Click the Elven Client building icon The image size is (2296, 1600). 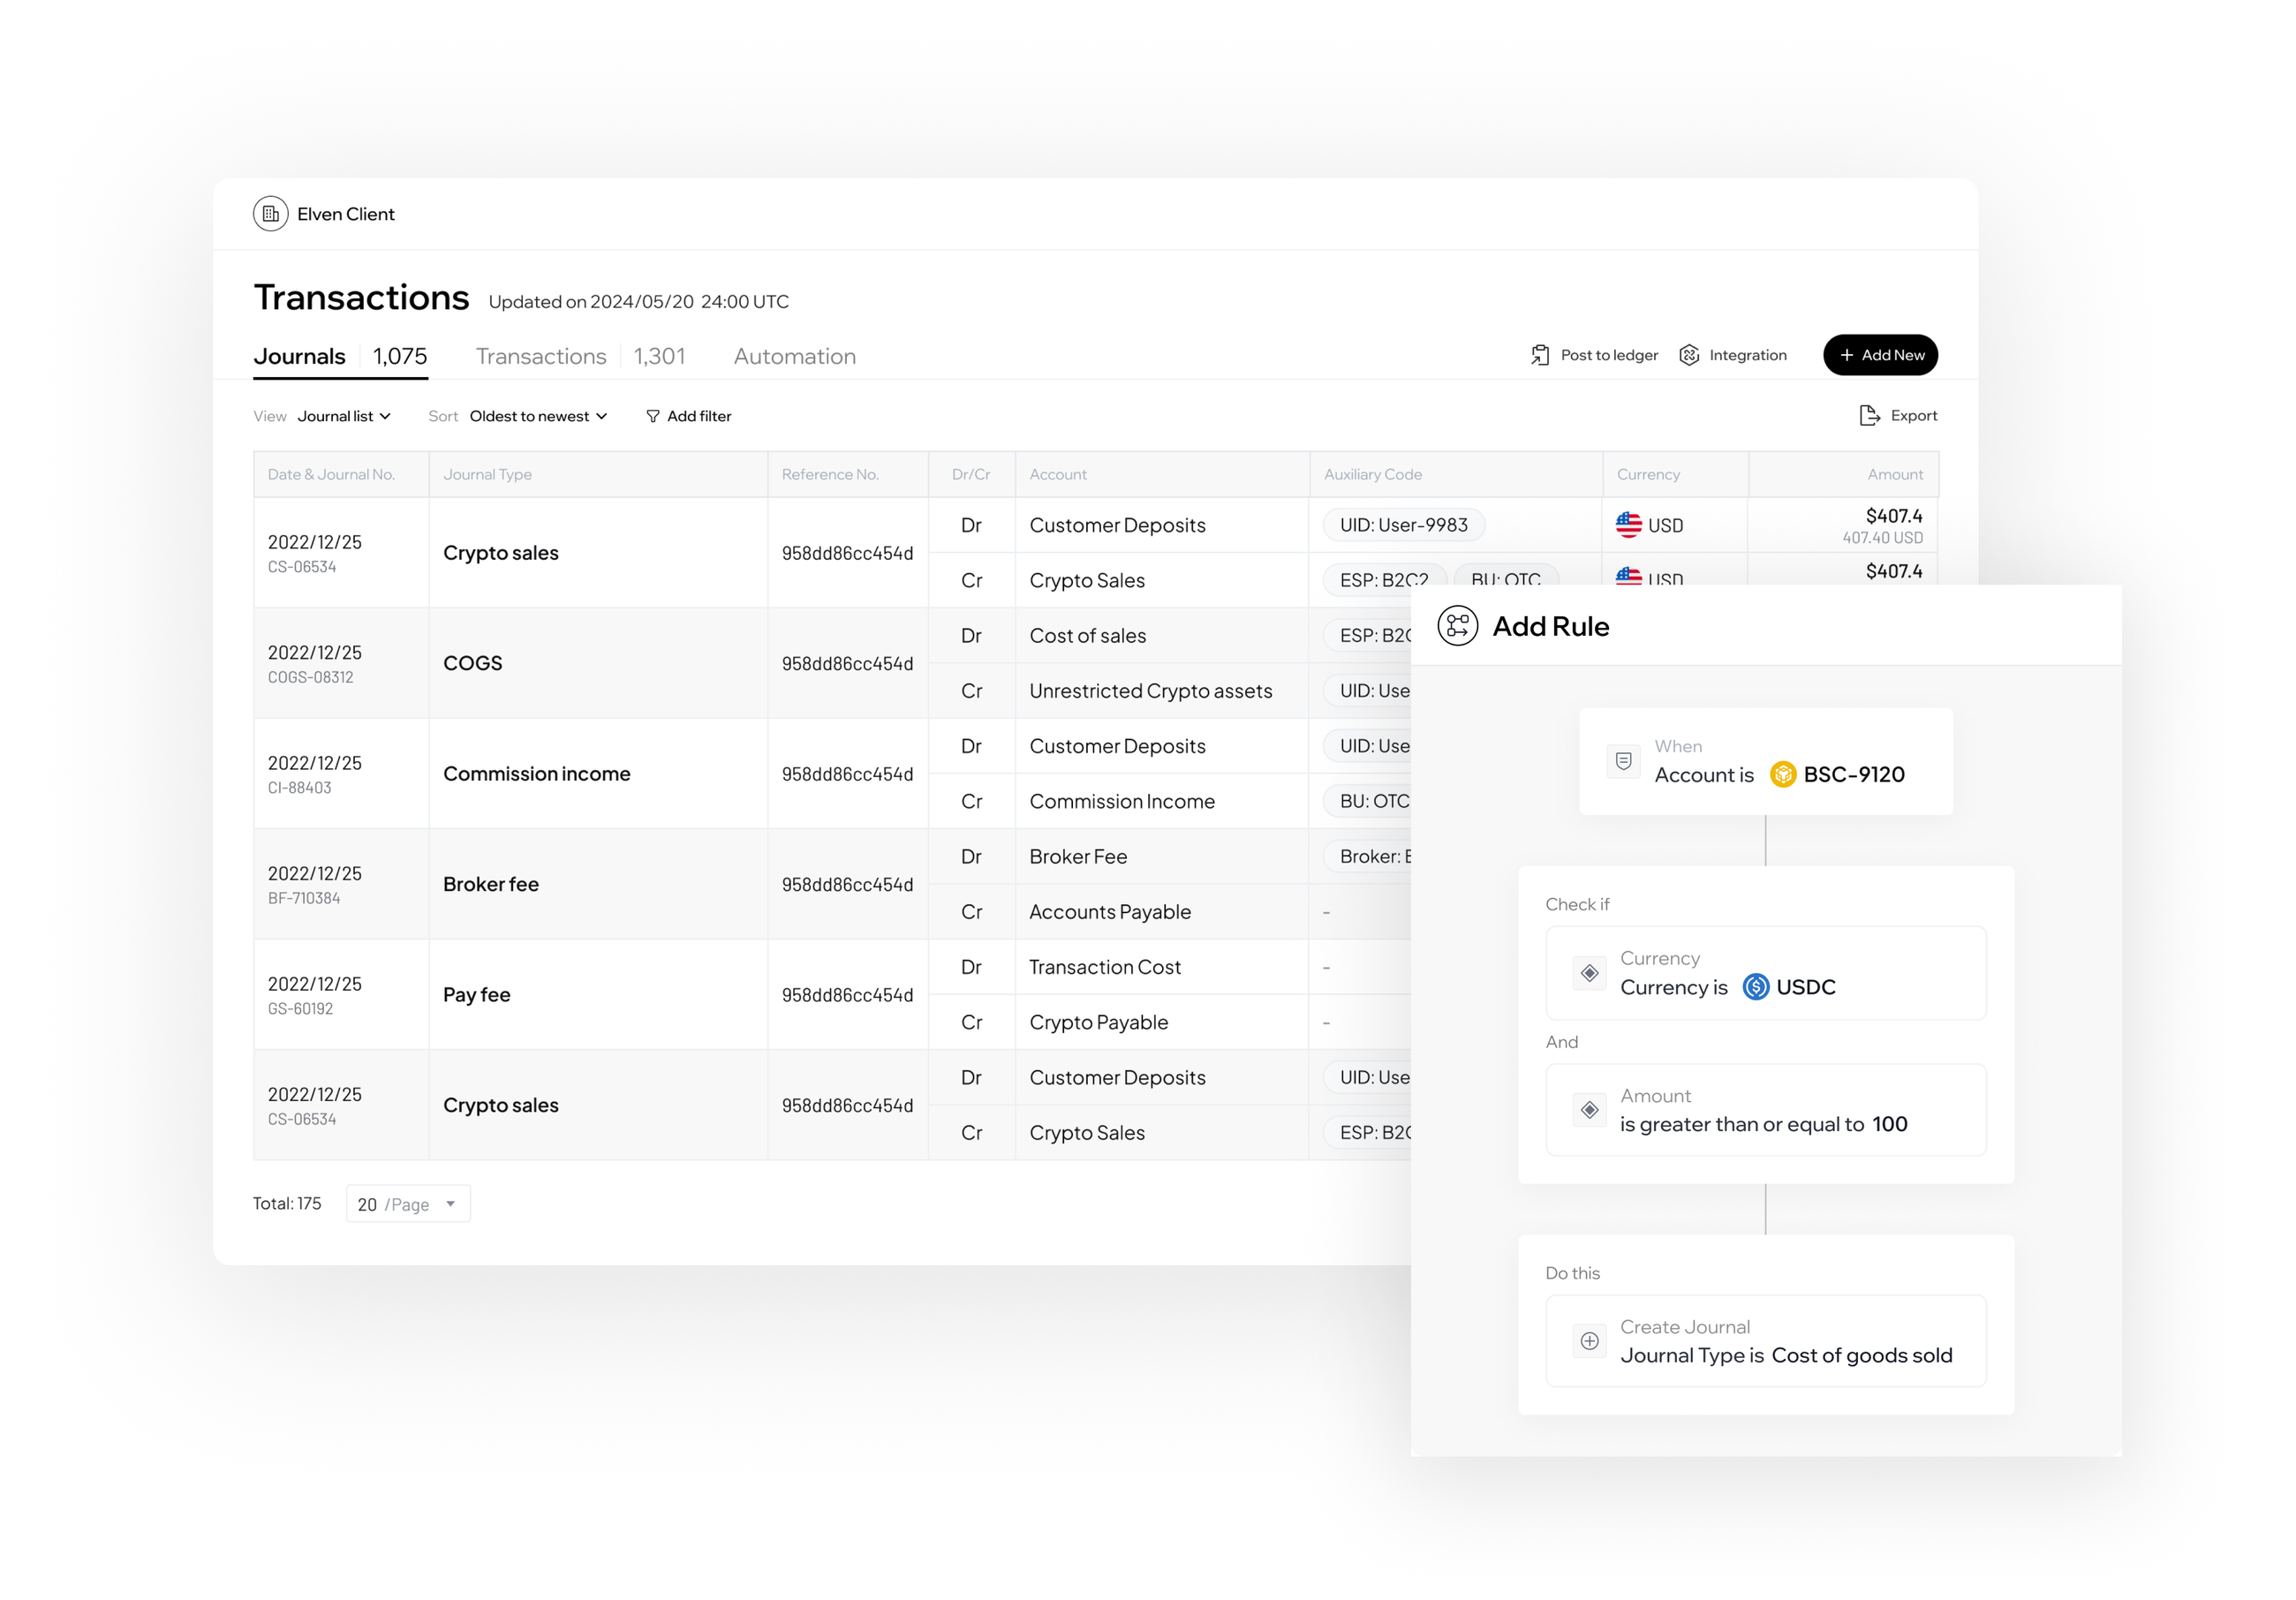click(x=270, y=214)
